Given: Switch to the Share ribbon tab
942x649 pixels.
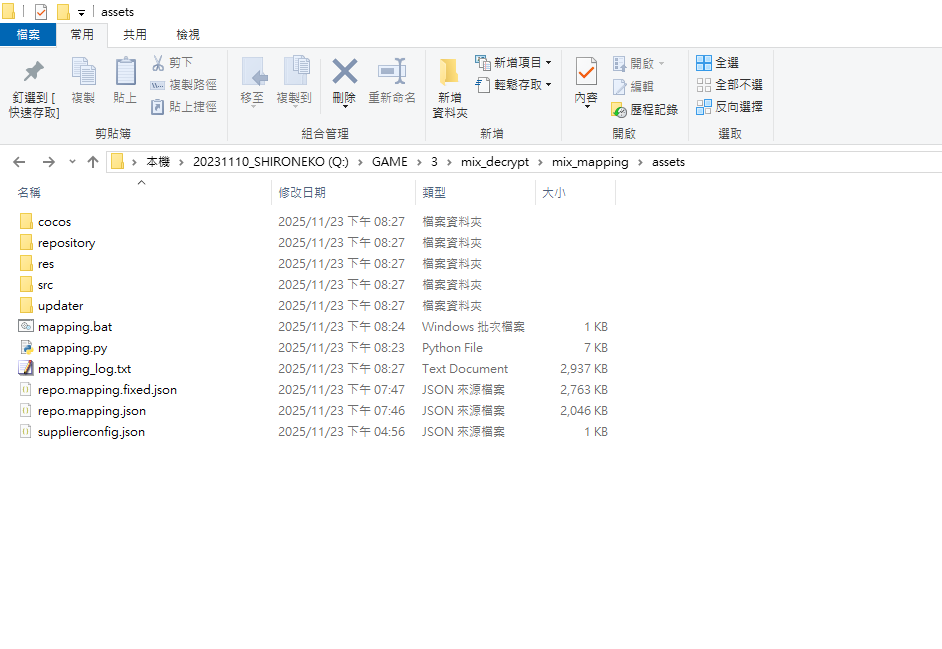Looking at the screenshot, I should 135,35.
